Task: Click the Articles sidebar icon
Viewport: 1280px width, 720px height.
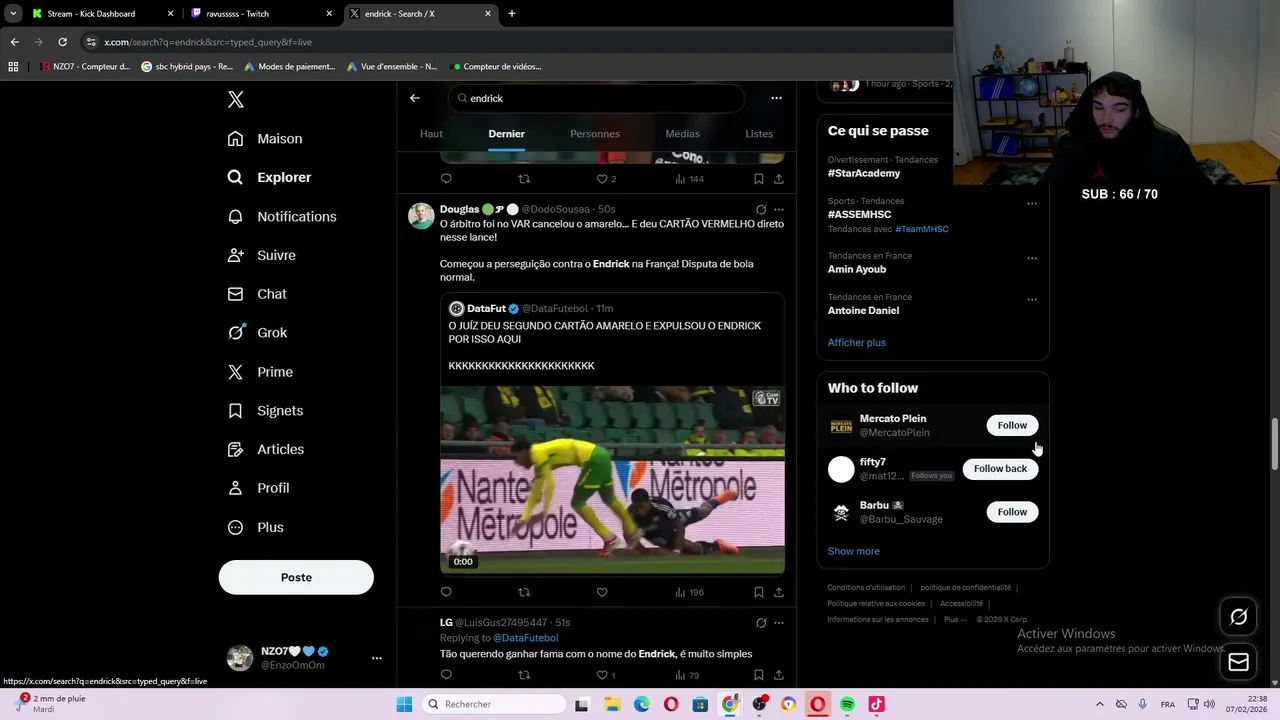Action: [x=235, y=450]
